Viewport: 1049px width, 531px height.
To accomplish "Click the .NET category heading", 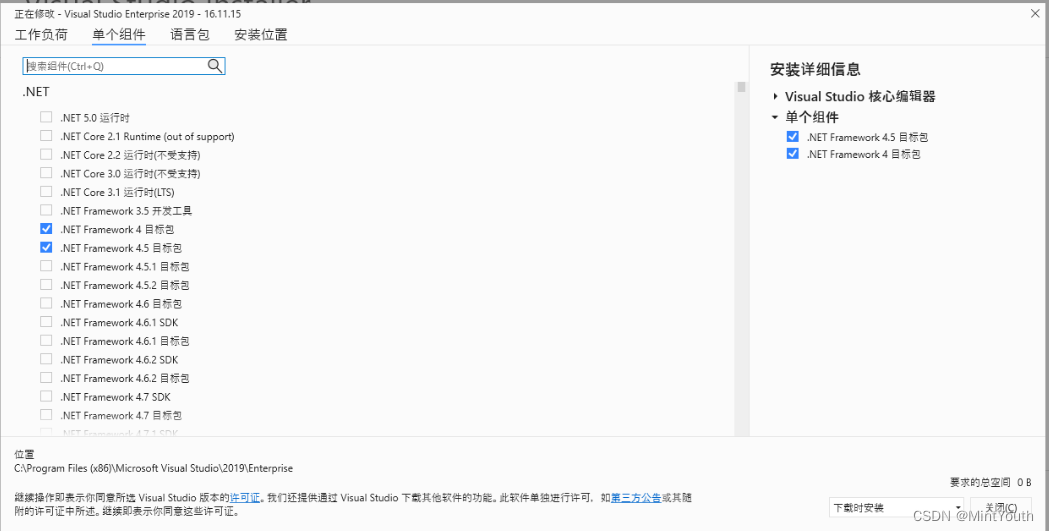I will point(36,92).
